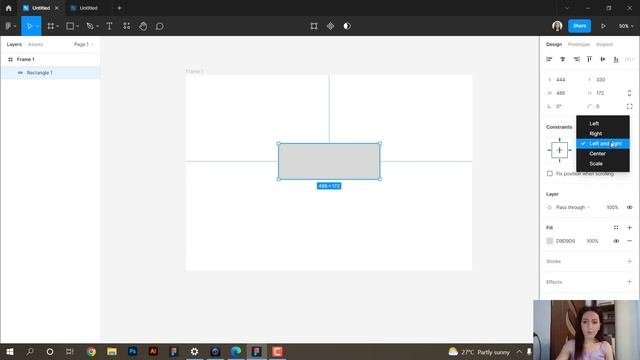Open the Page 1 dropdown
Viewport: 640px width, 360px height.
(x=84, y=44)
